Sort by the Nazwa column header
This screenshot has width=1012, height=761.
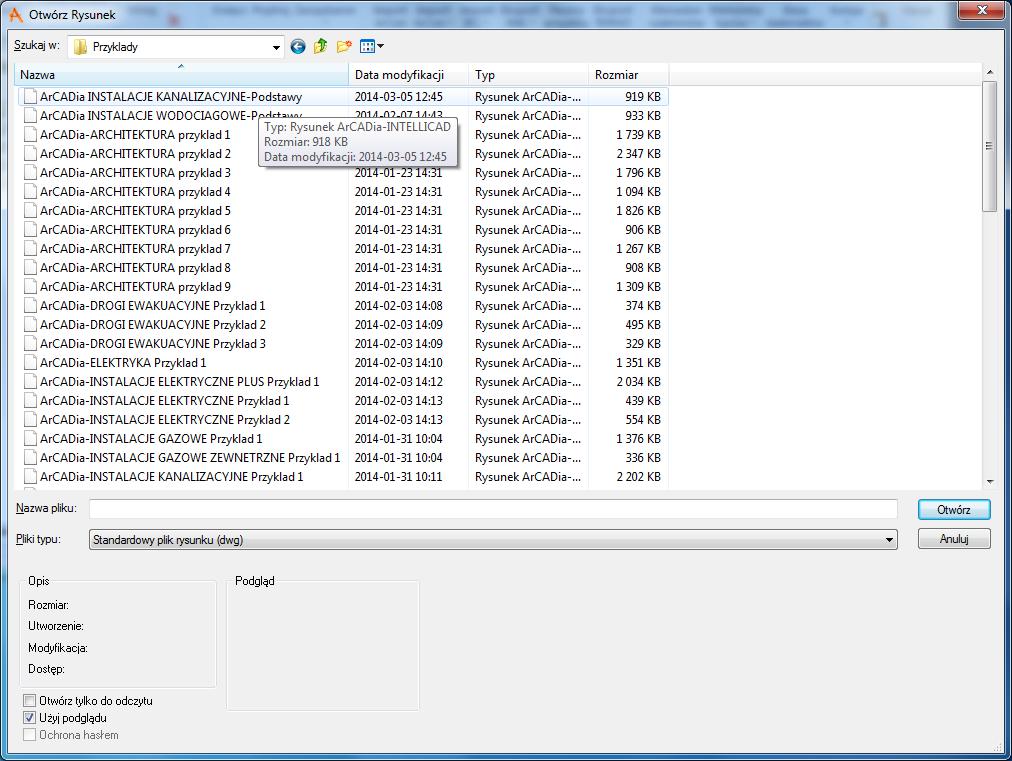(x=181, y=75)
